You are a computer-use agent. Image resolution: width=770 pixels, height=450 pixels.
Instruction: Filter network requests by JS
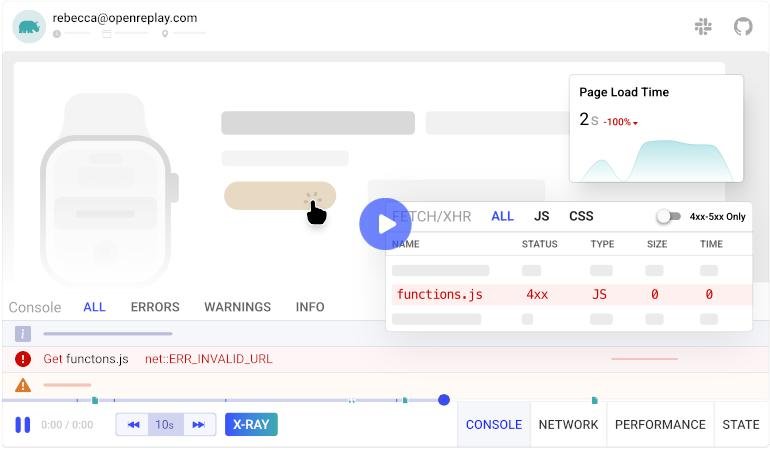coord(541,216)
